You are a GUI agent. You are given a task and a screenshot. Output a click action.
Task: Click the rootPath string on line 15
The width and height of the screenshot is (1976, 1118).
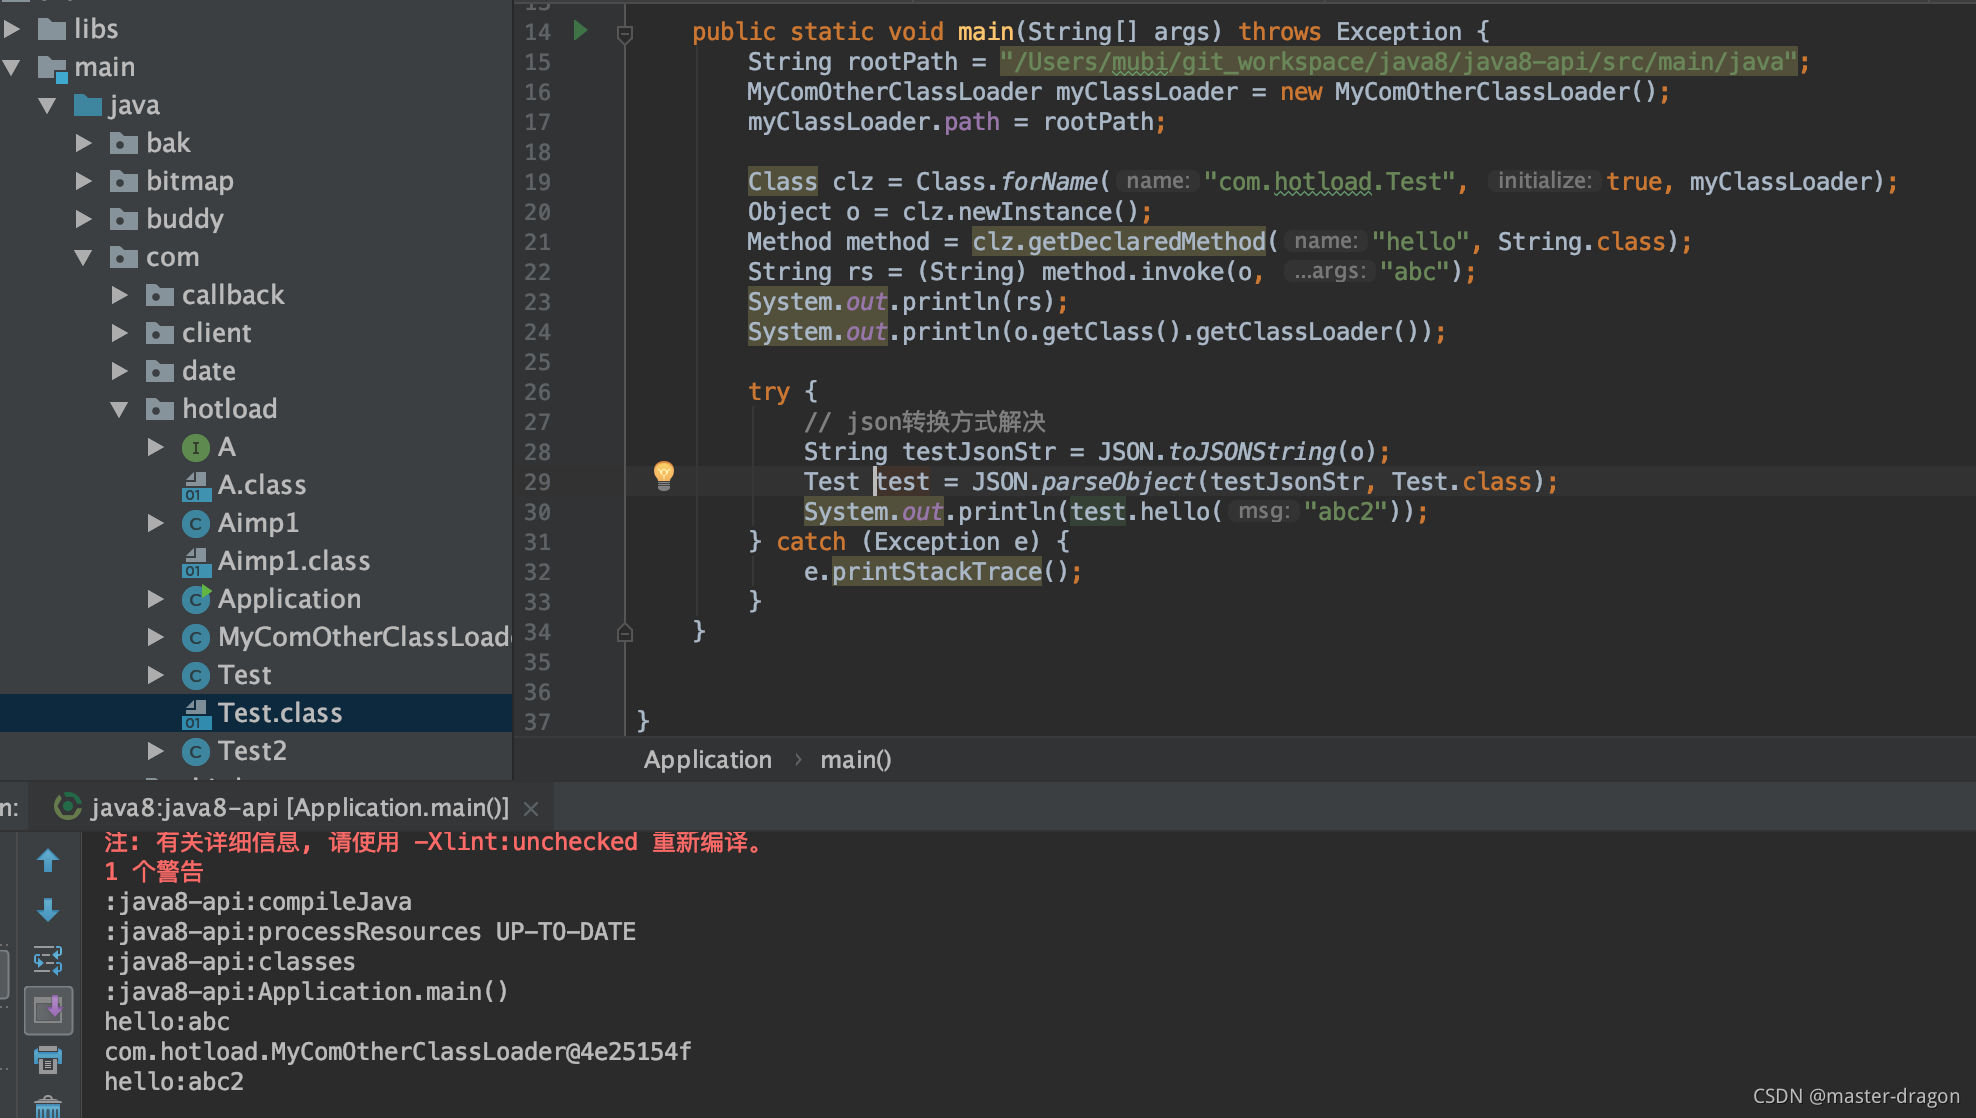click(1398, 62)
